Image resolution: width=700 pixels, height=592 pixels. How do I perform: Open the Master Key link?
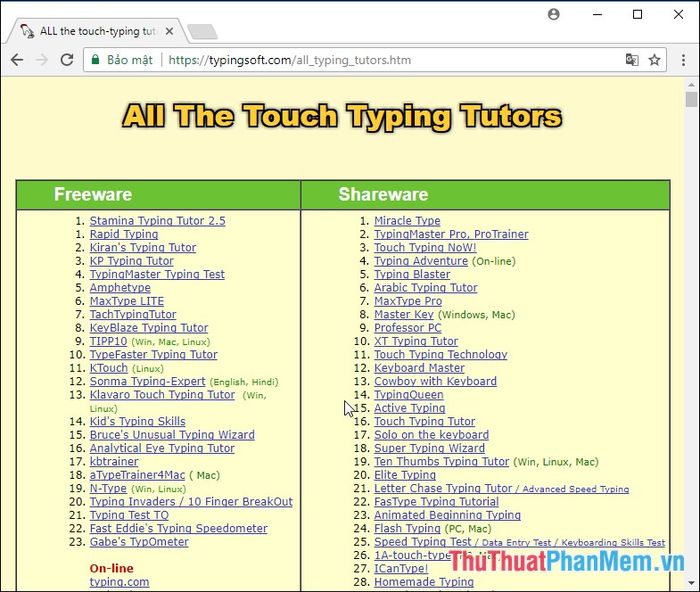404,314
